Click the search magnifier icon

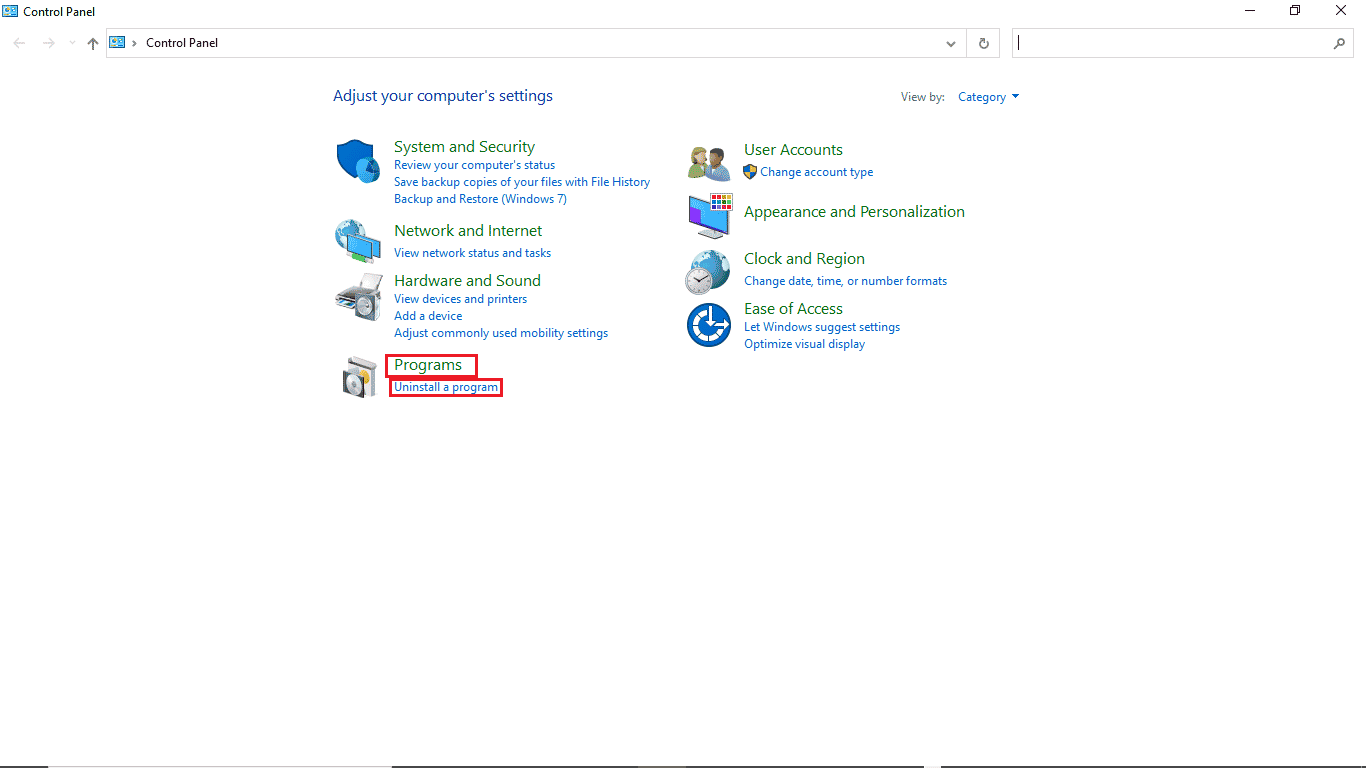tap(1340, 43)
